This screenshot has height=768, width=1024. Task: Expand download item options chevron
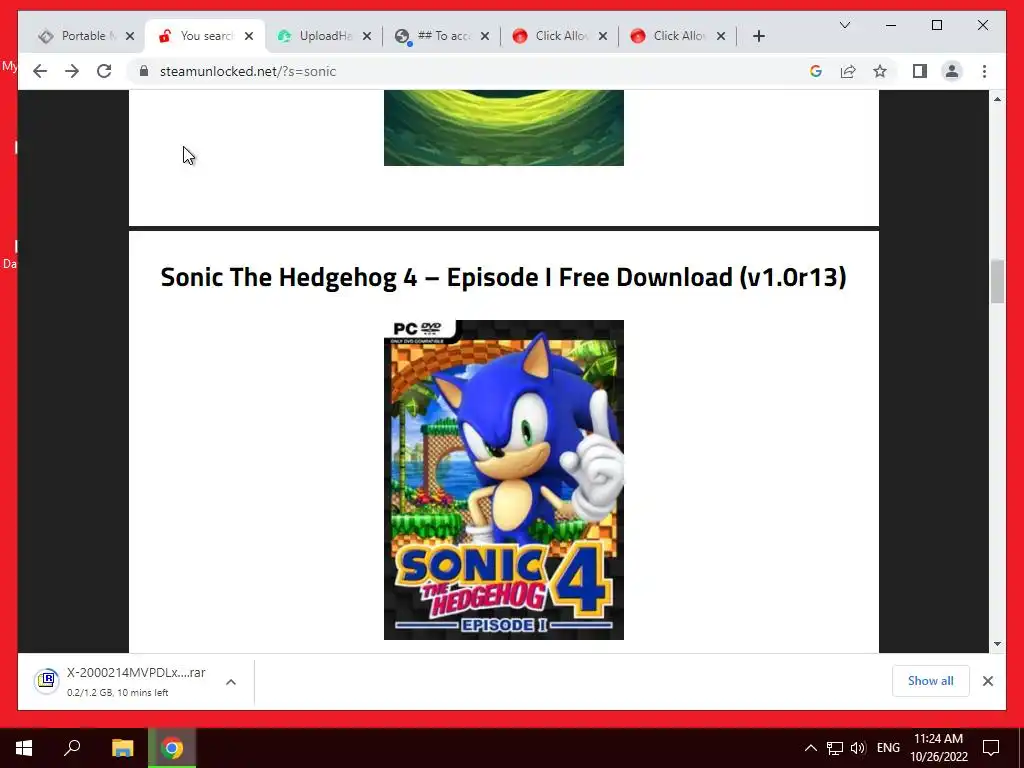(x=231, y=682)
